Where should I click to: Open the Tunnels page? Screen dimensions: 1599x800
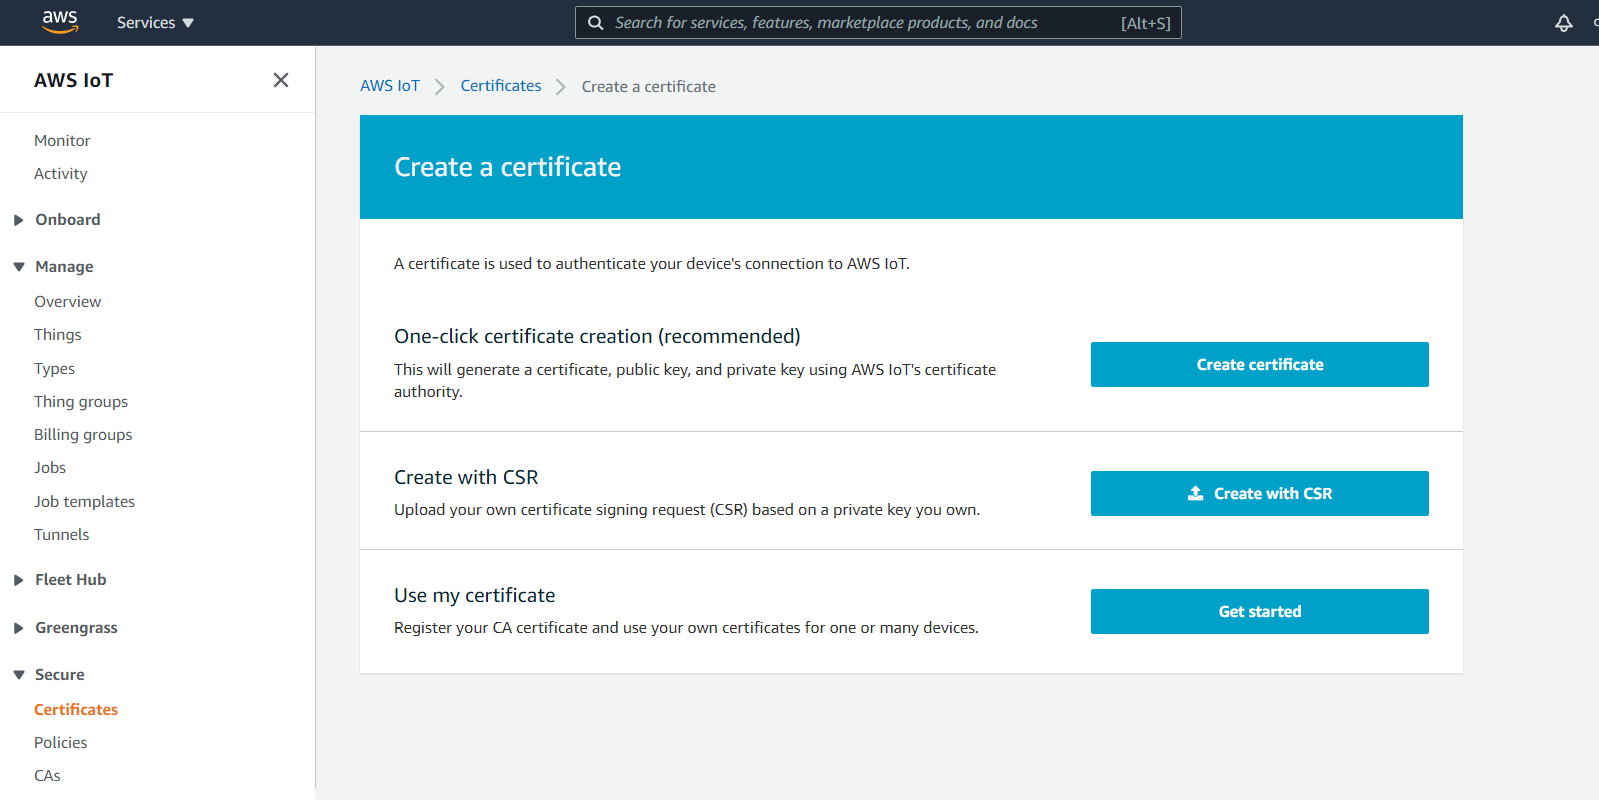click(x=62, y=535)
